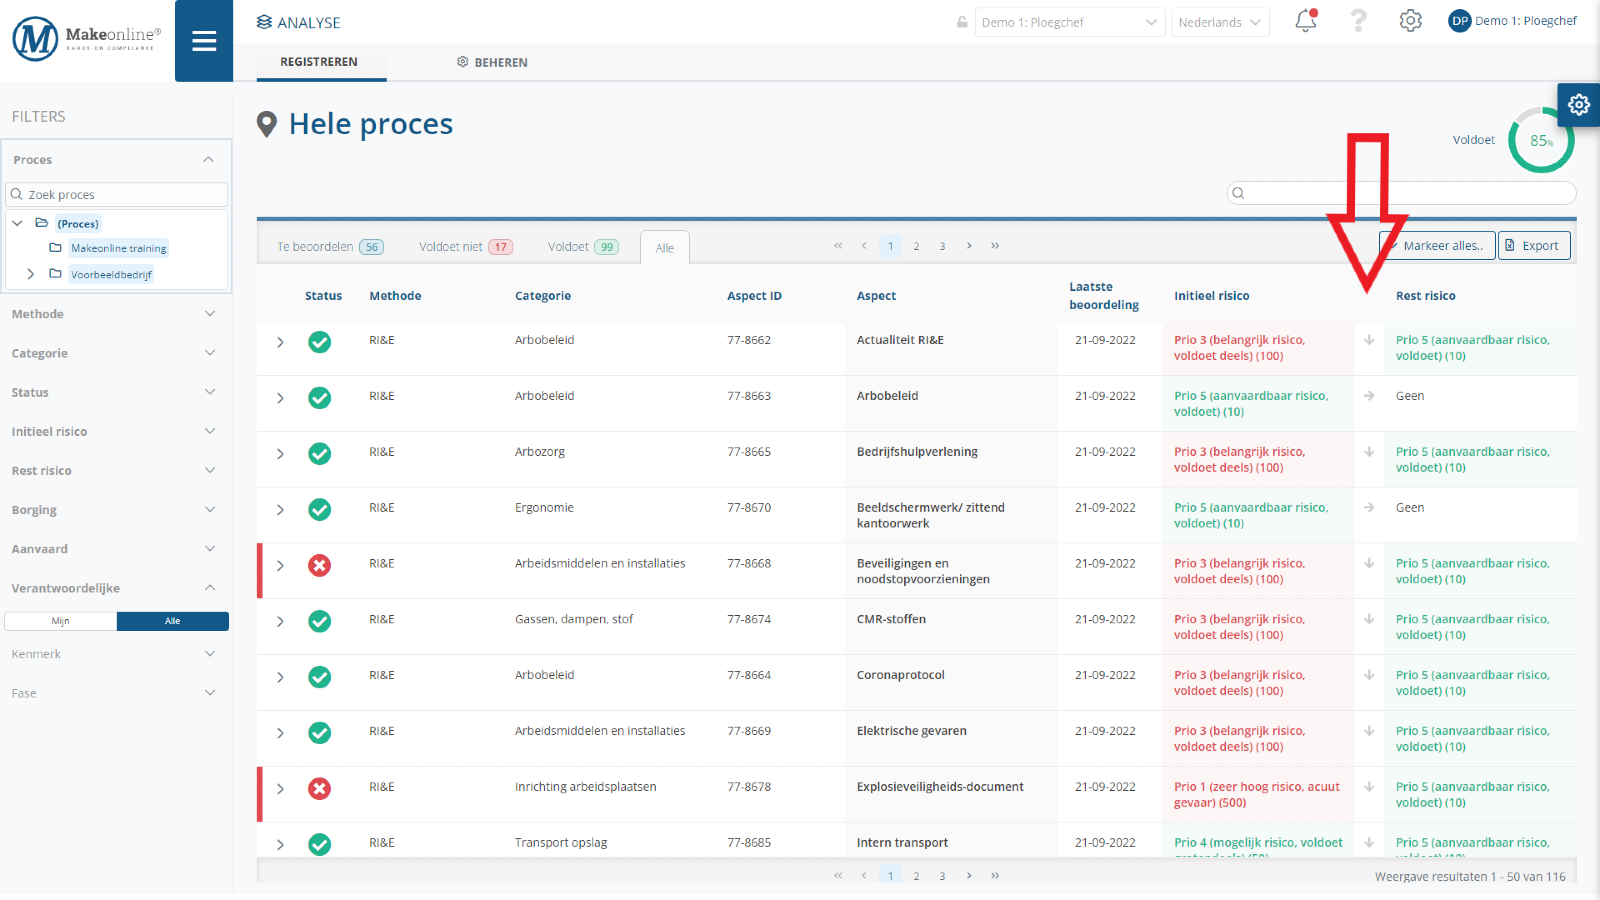Viewport: 1600px width, 900px height.
Task: Expand the Voorbeeldbedrijf tree folder
Action: pos(31,274)
